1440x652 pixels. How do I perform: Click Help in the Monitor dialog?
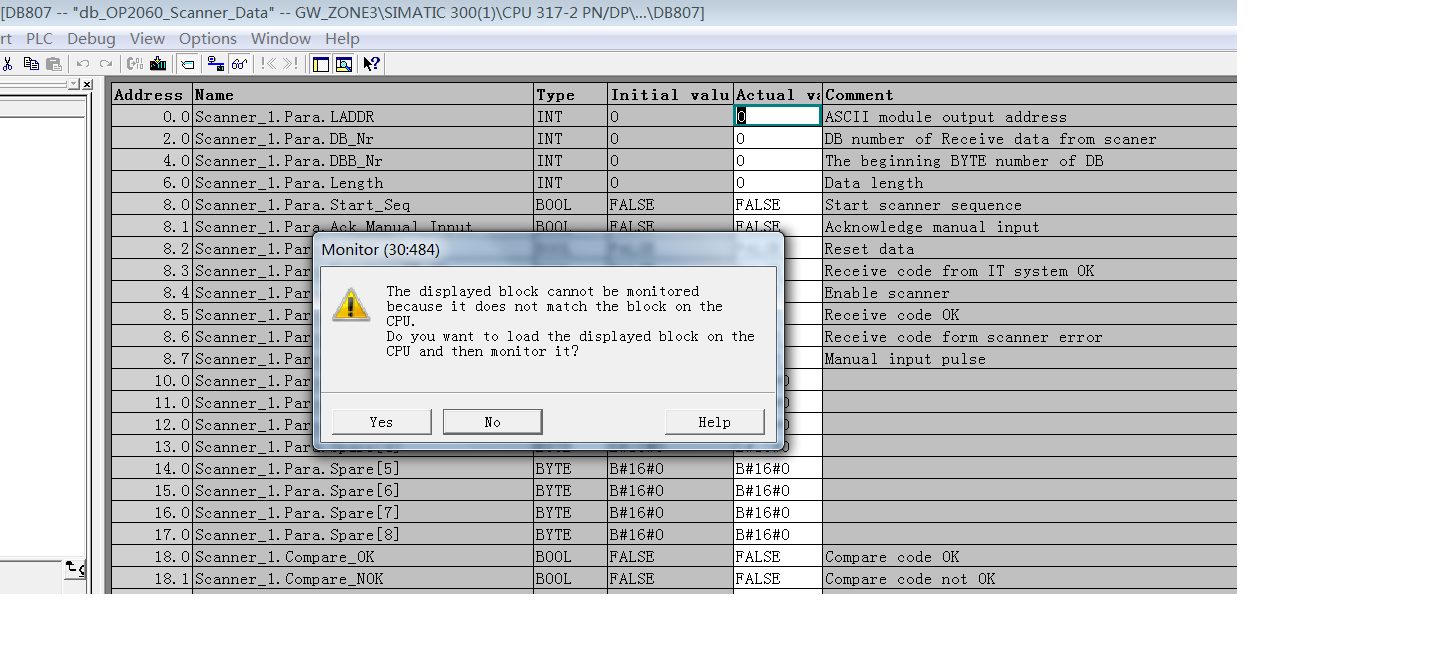714,422
